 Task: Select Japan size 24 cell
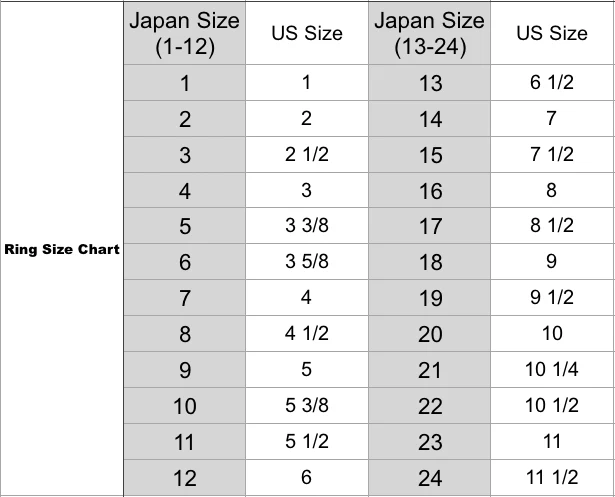click(430, 477)
